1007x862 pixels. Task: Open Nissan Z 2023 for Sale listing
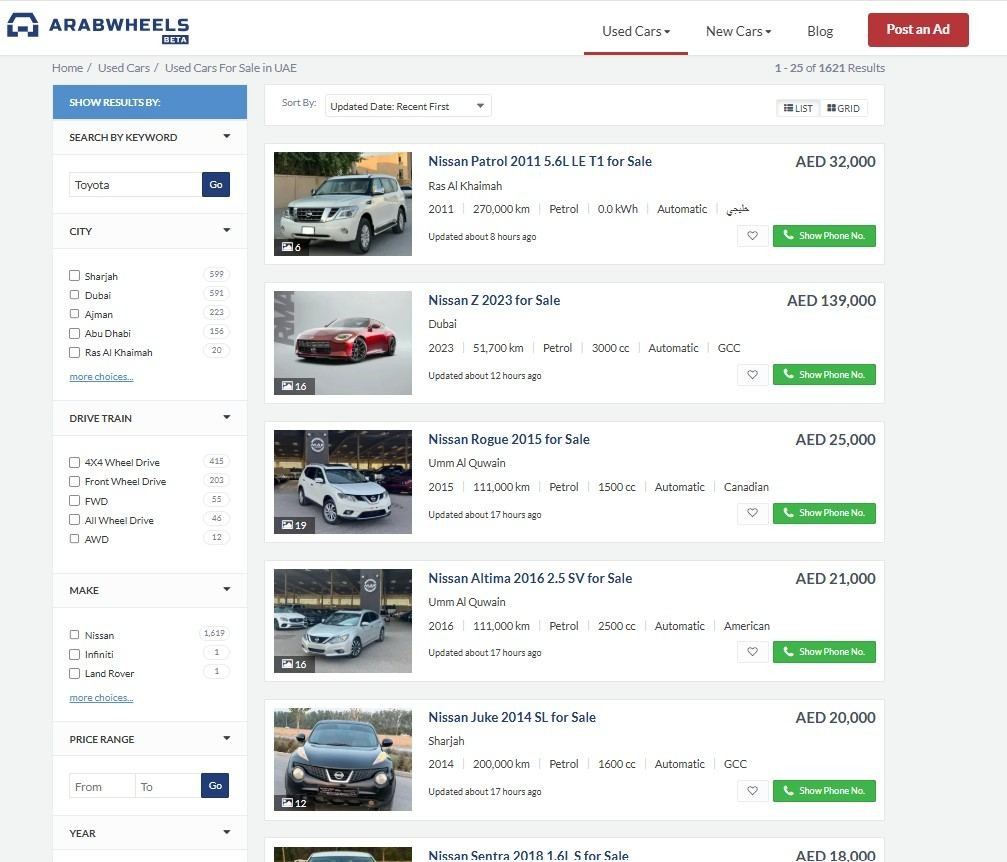(x=494, y=300)
